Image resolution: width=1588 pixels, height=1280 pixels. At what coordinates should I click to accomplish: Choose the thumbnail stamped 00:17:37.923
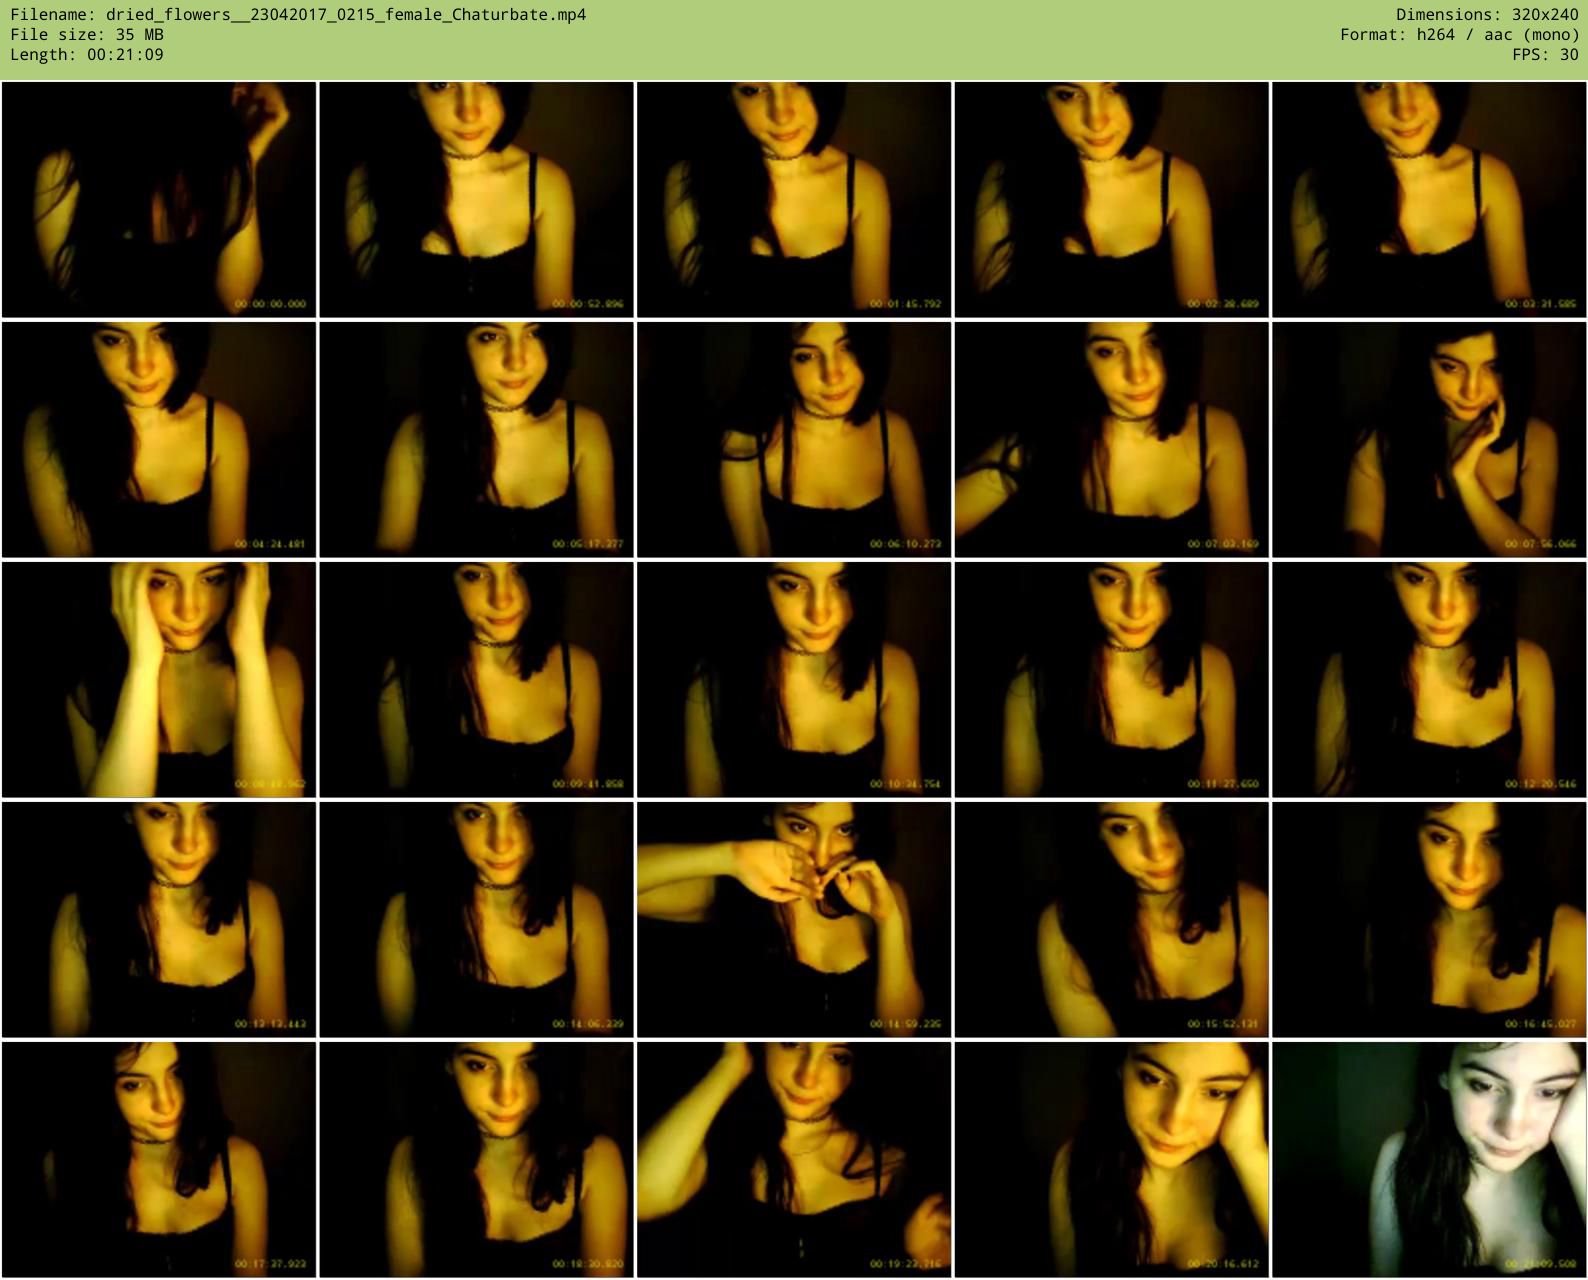coord(159,1160)
